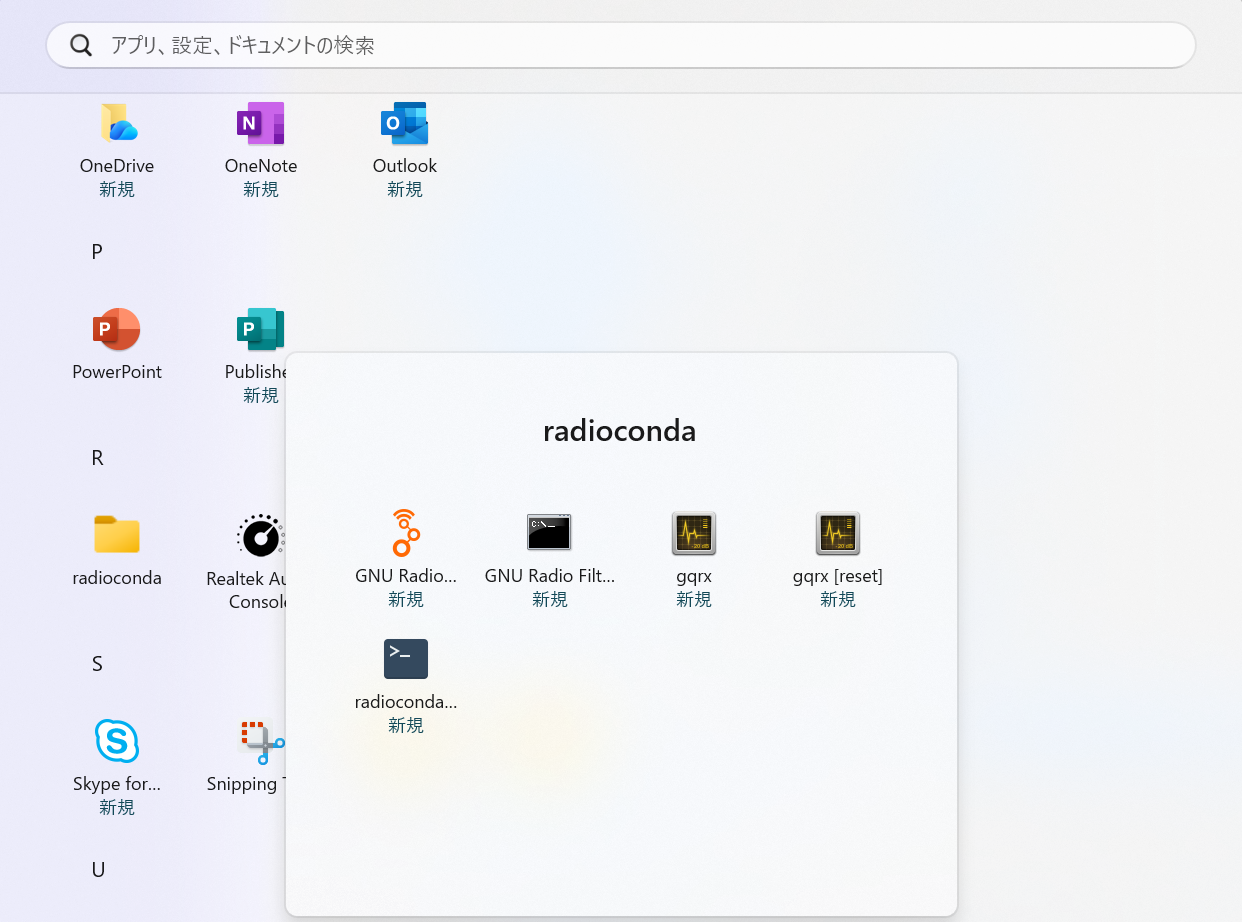This screenshot has height=922, width=1242.
Task: Launch GNU Radio Filter design terminal icon
Action: coord(549,533)
